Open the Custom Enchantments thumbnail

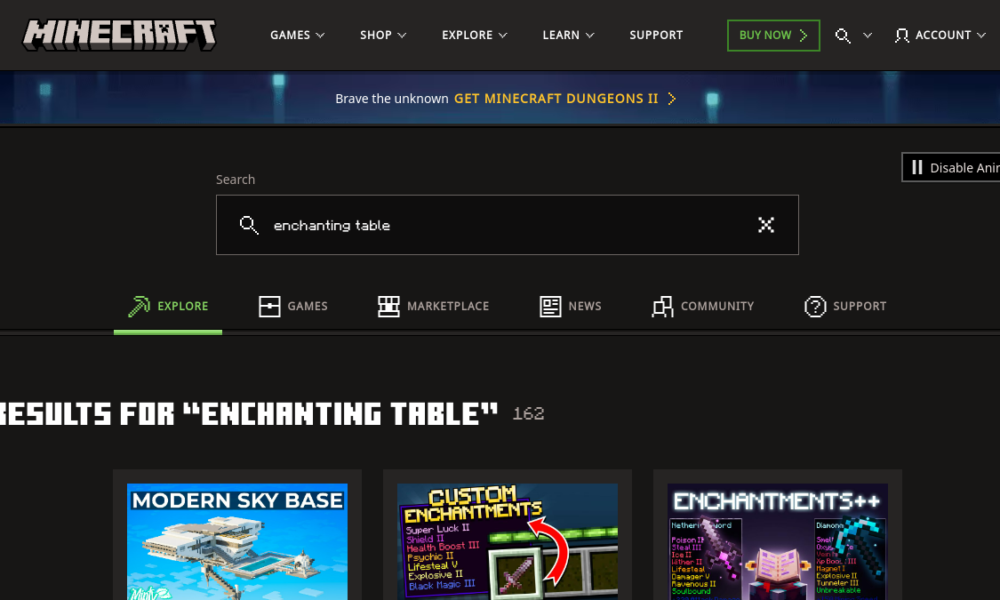pyautogui.click(x=507, y=541)
